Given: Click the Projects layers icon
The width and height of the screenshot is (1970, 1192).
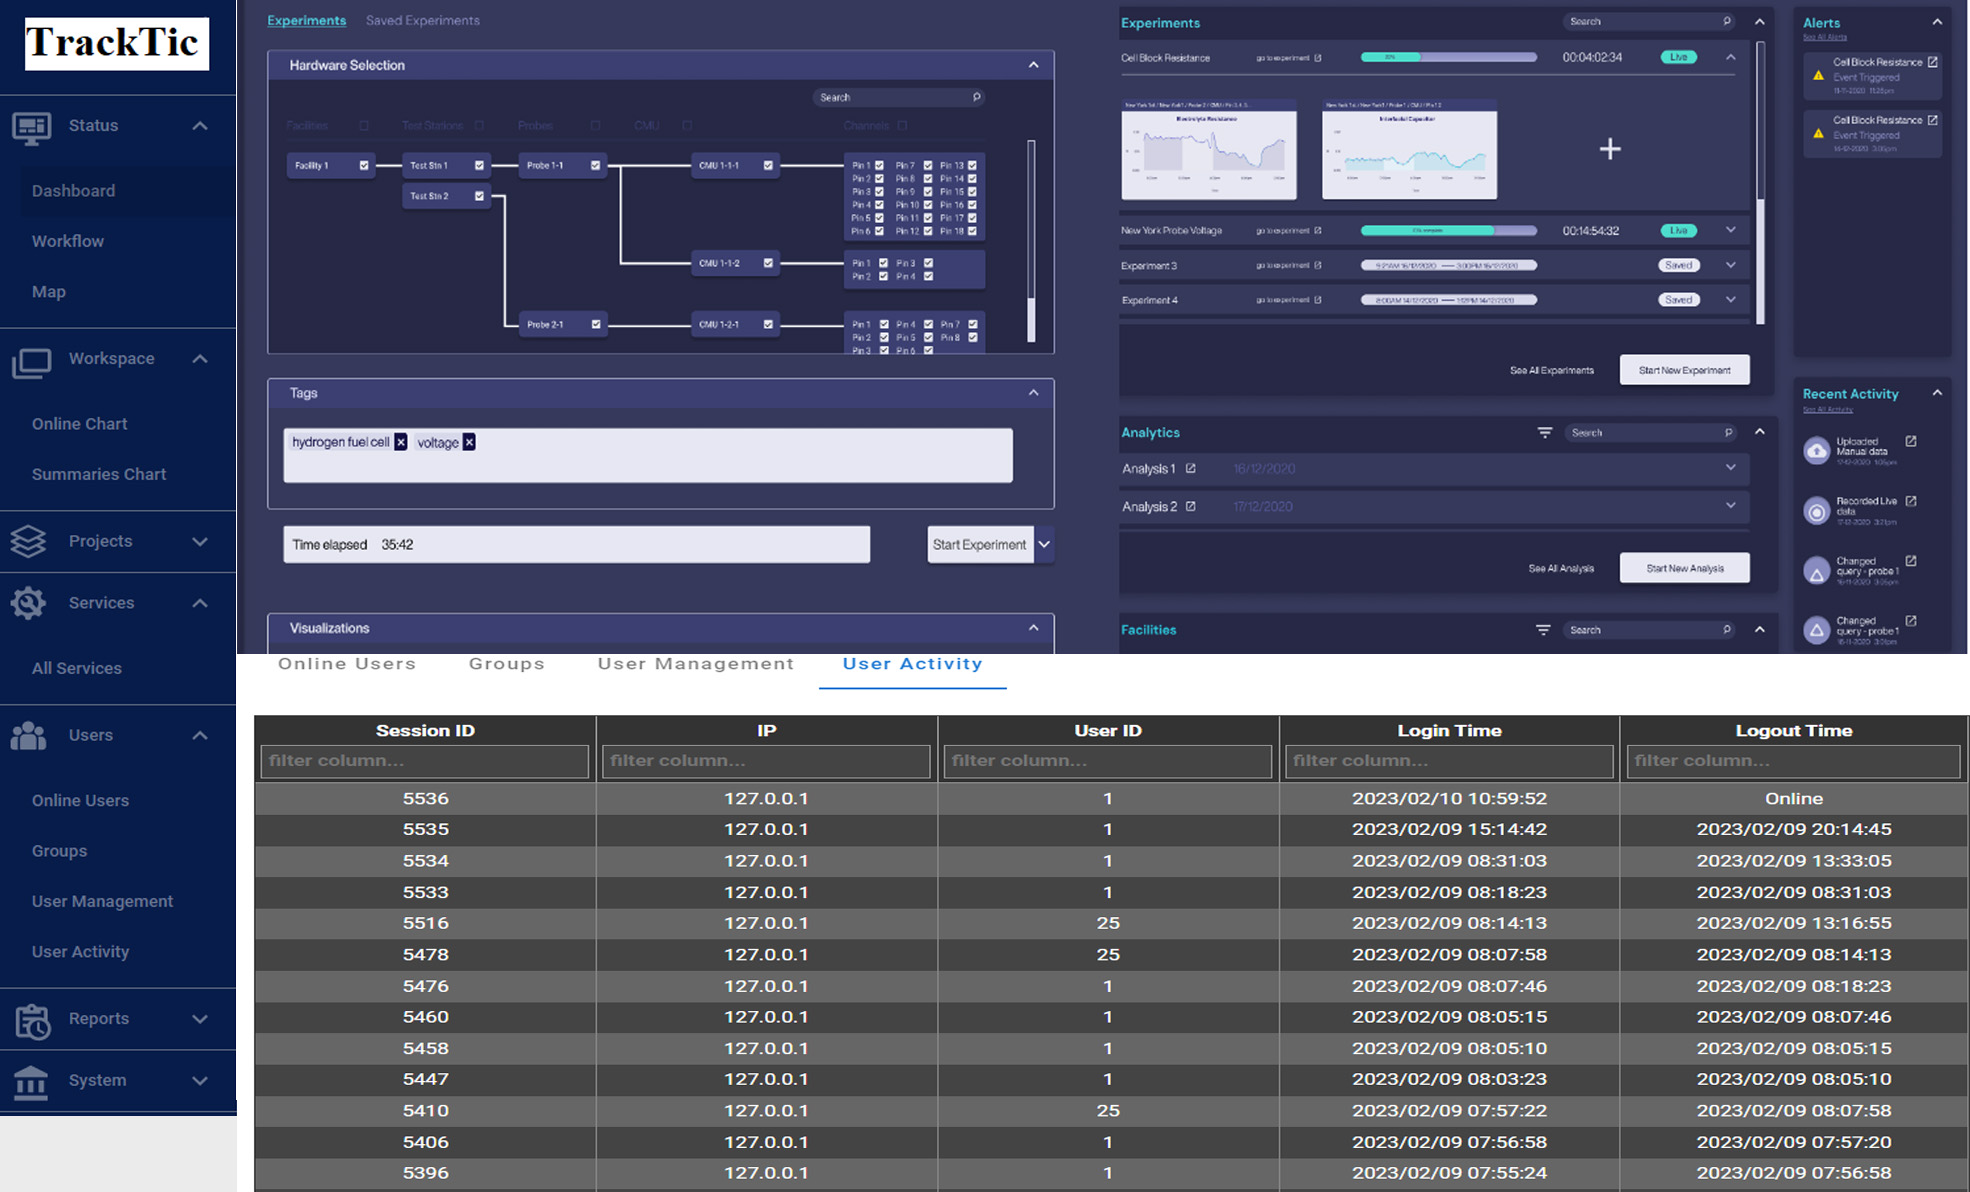Looking at the screenshot, I should coord(28,541).
